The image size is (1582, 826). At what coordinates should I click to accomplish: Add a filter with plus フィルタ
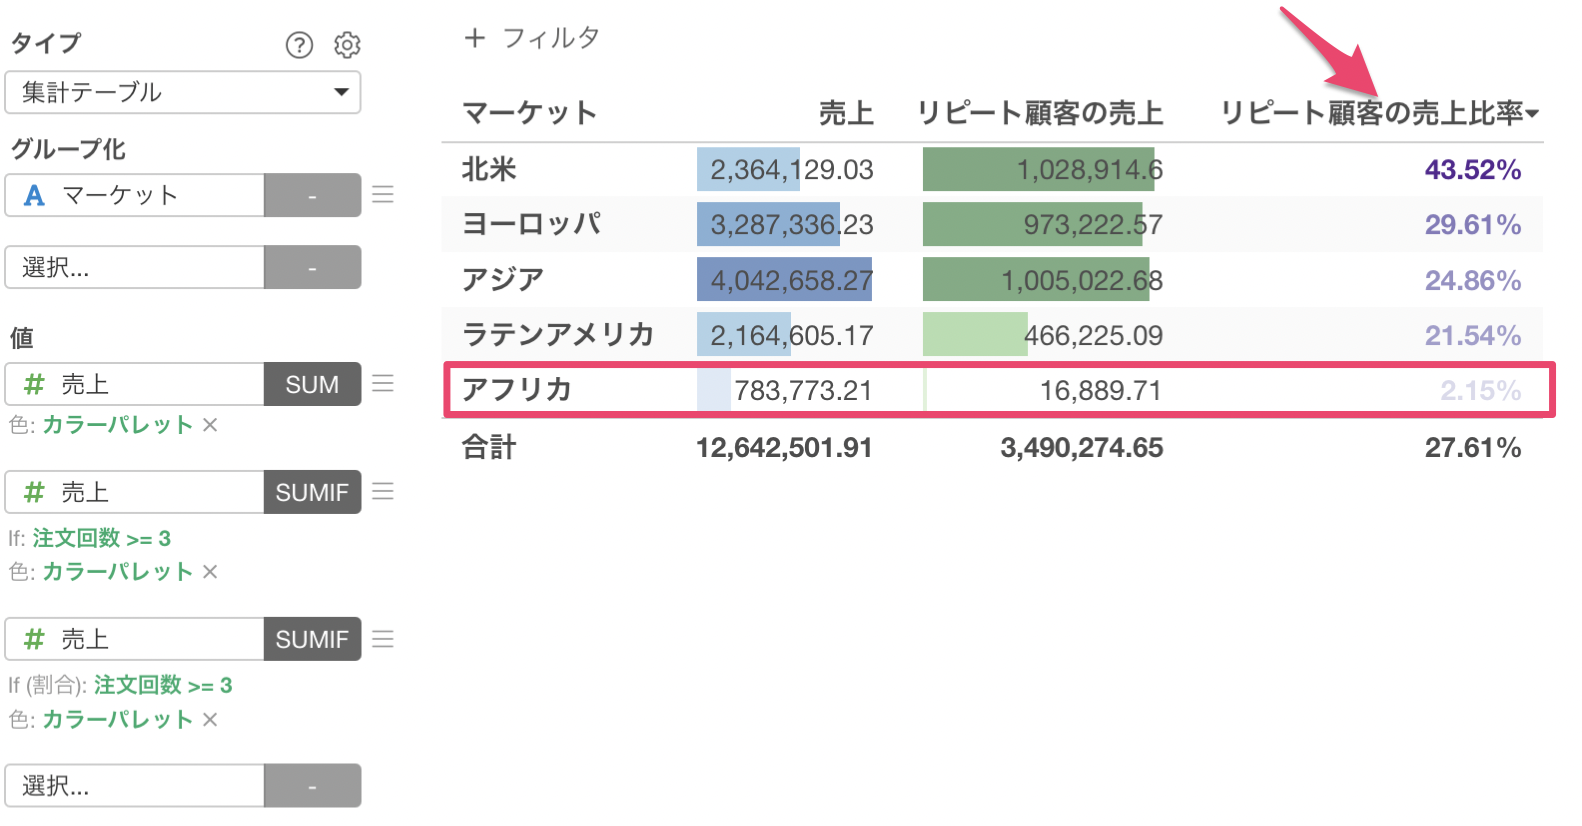pos(532,38)
